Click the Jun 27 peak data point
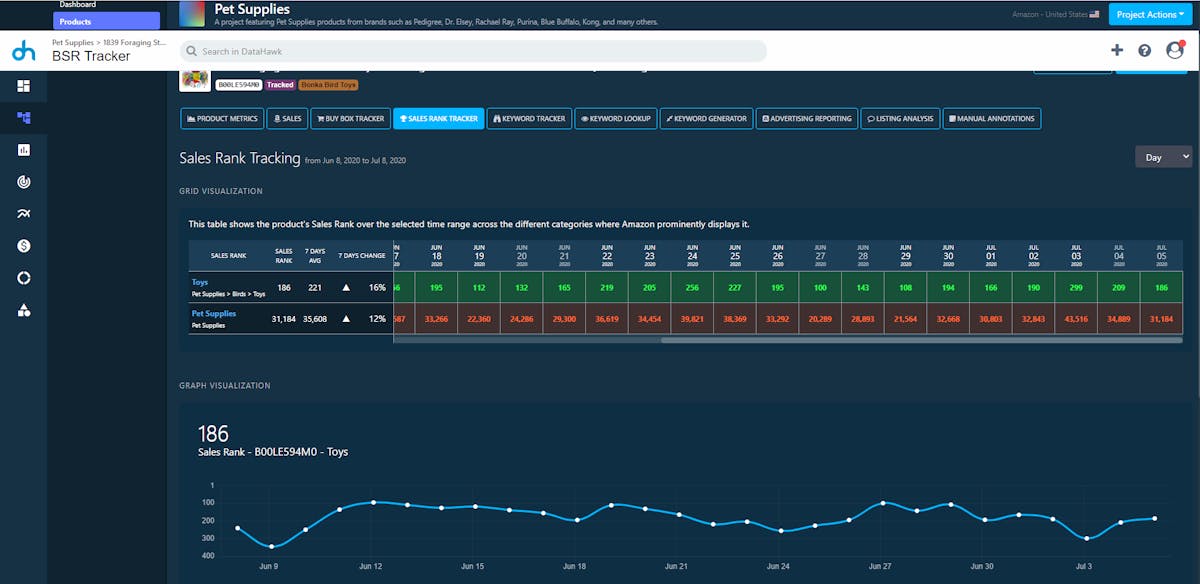Image resolution: width=1200 pixels, height=584 pixels. tap(883, 503)
